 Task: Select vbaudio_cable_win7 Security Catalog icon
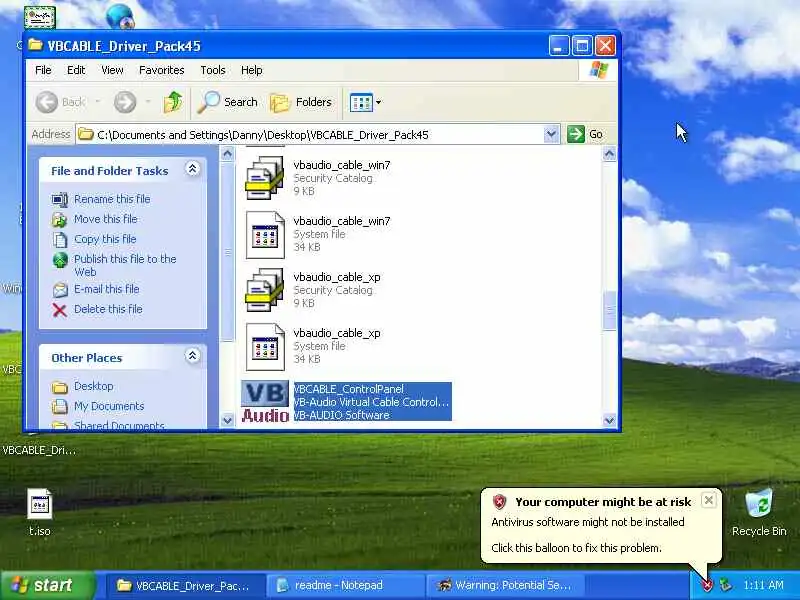pos(264,178)
